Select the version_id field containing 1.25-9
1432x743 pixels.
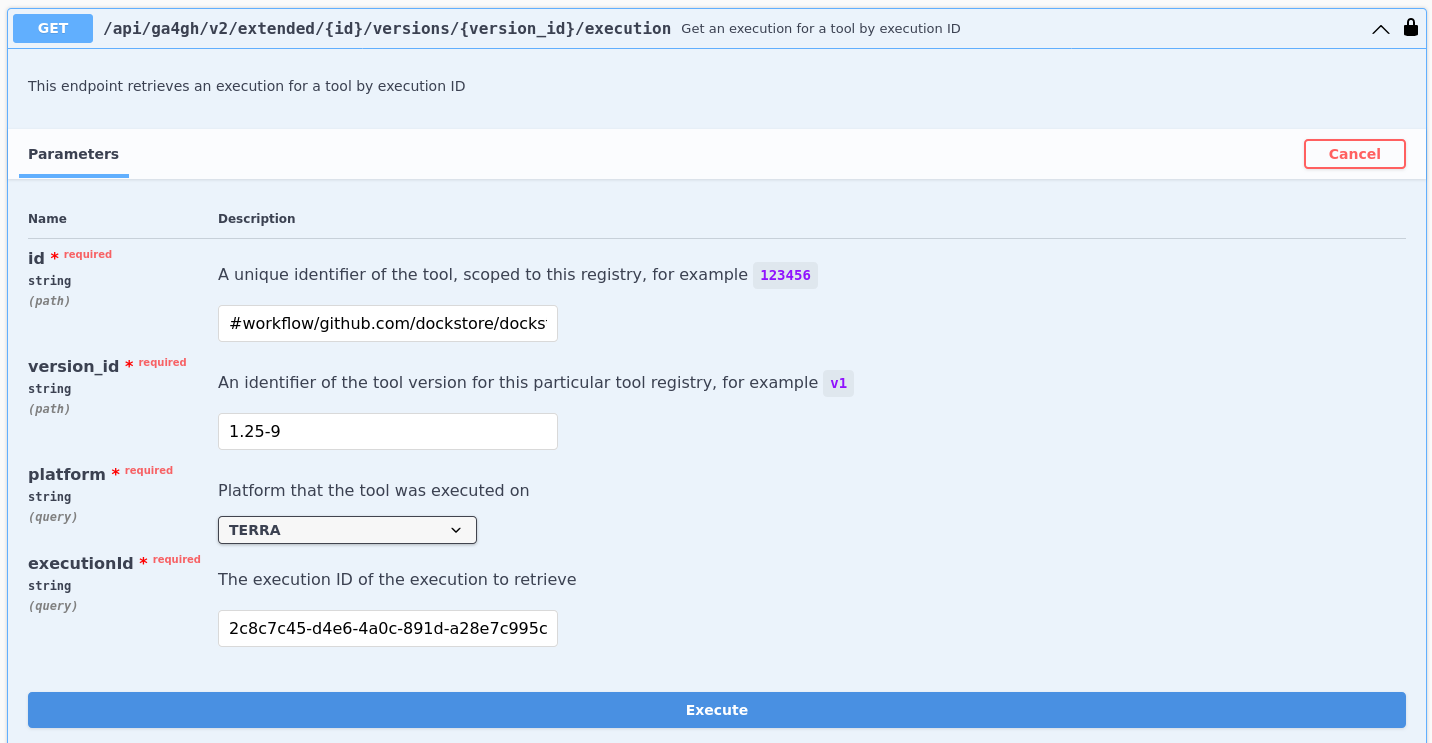point(387,431)
